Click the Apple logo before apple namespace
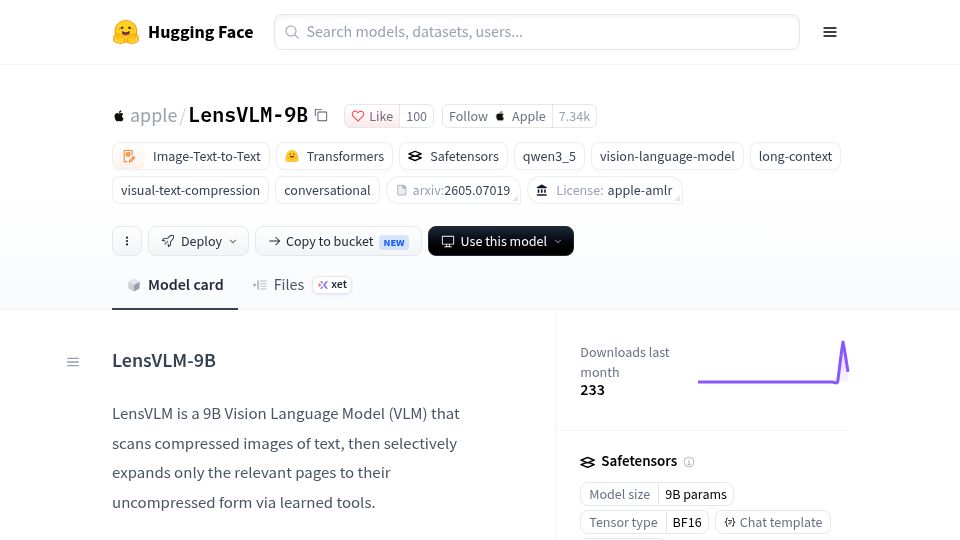This screenshot has width=960, height=540. 119,116
